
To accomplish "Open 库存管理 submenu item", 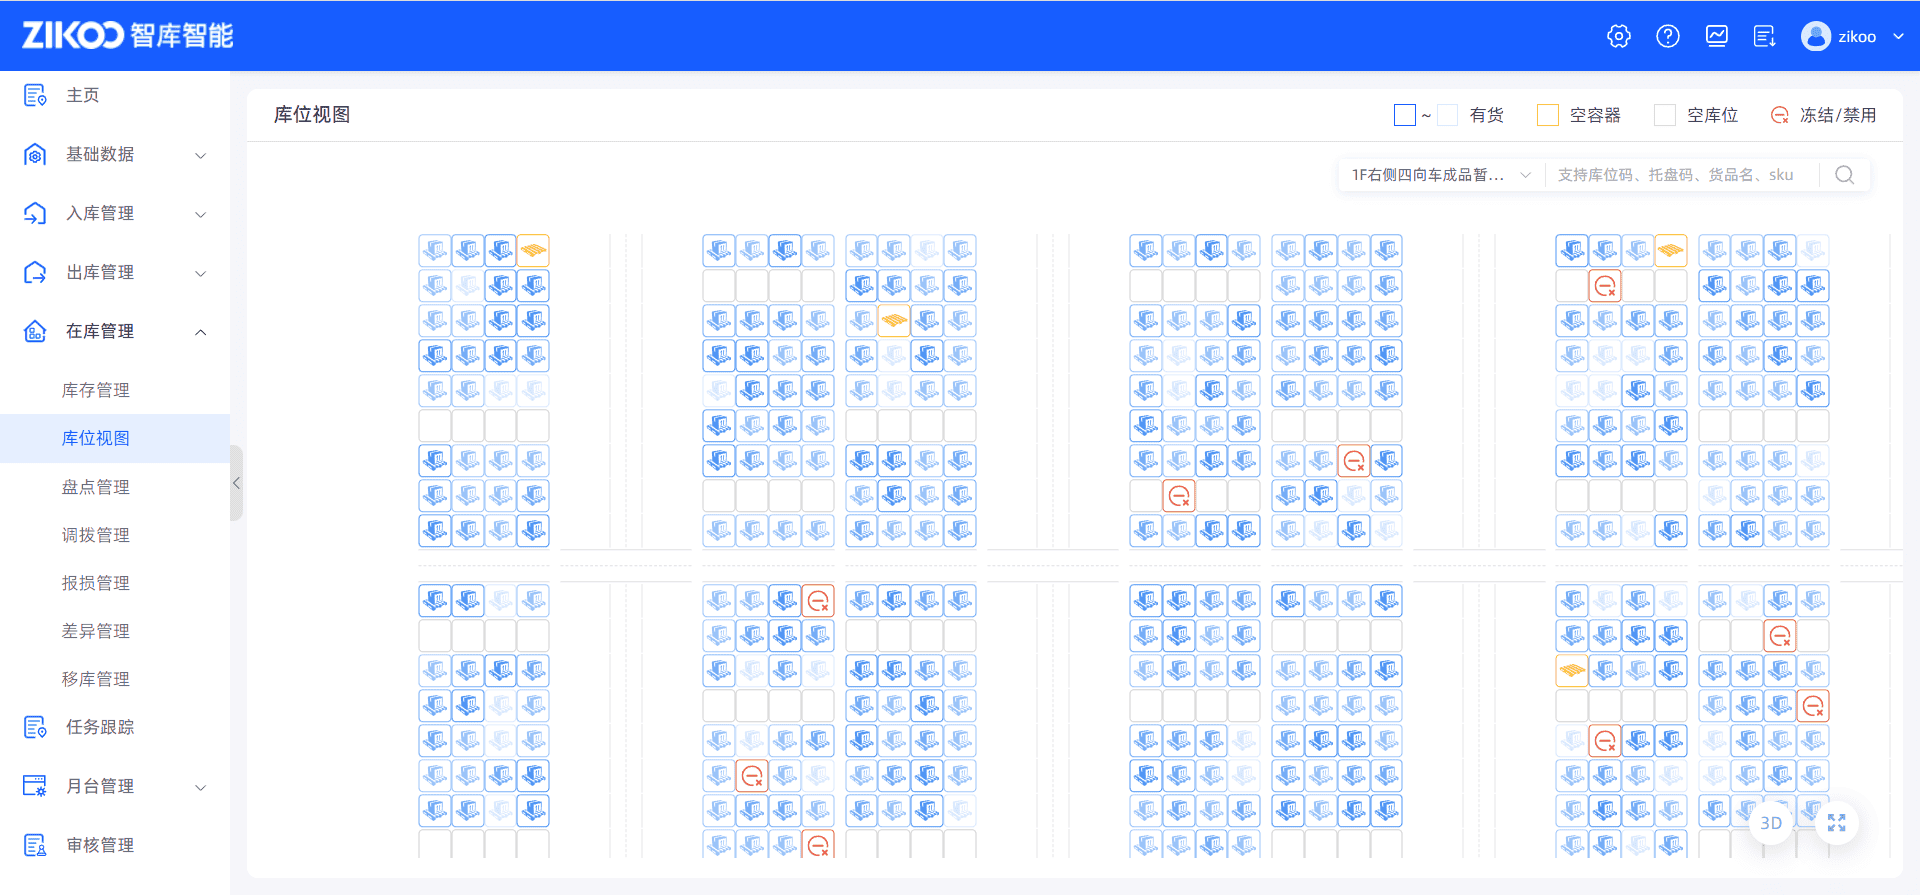I will pos(96,390).
